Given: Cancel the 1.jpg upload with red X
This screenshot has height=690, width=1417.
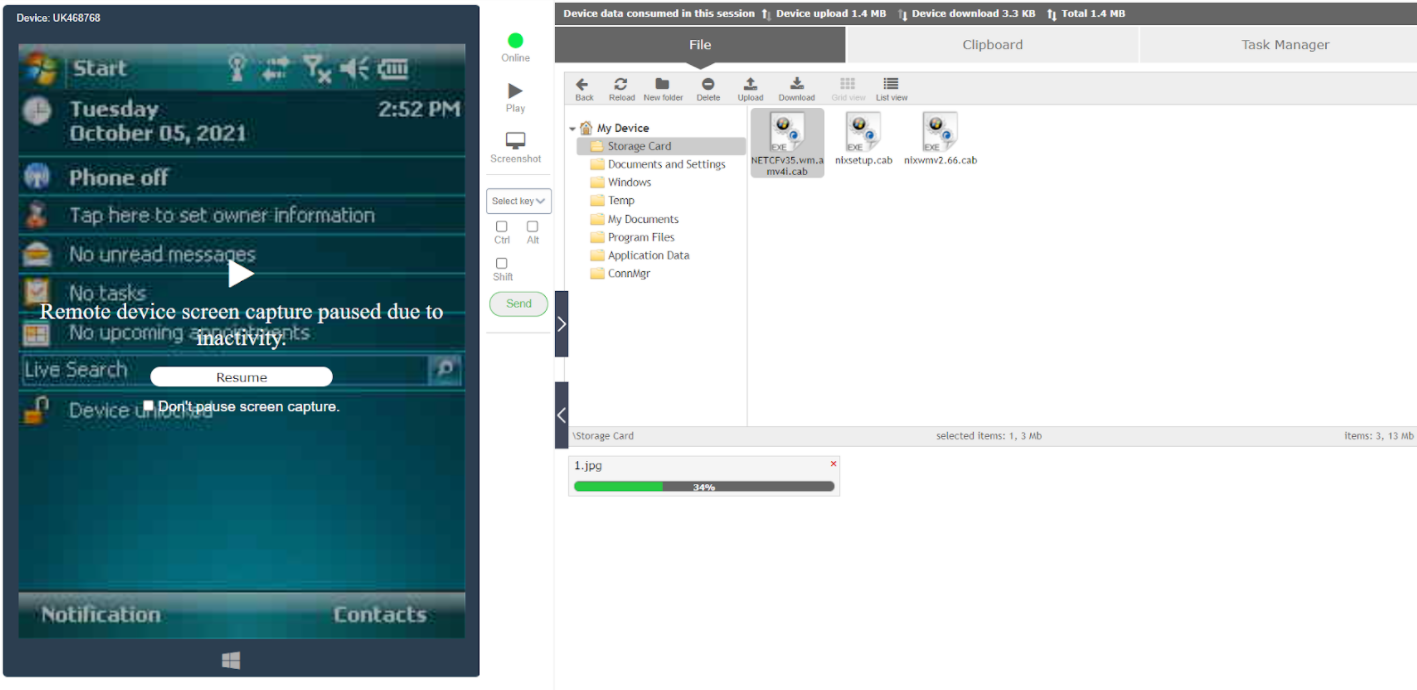Looking at the screenshot, I should click(833, 464).
